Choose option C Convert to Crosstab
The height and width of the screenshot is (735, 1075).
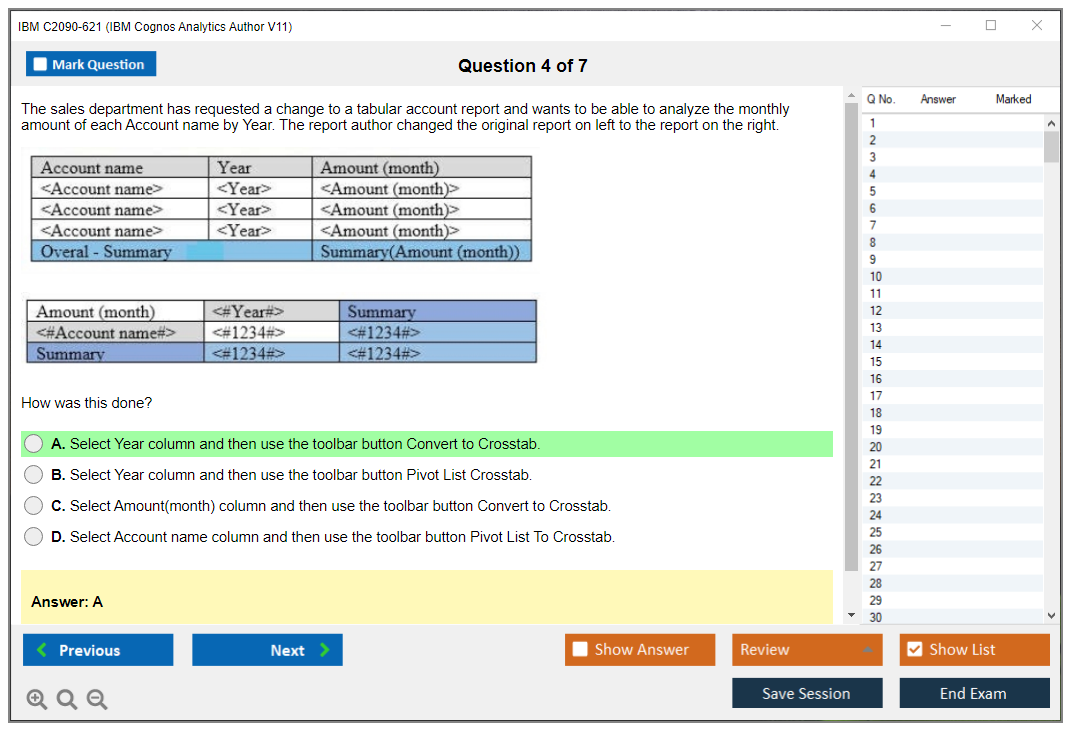34,506
